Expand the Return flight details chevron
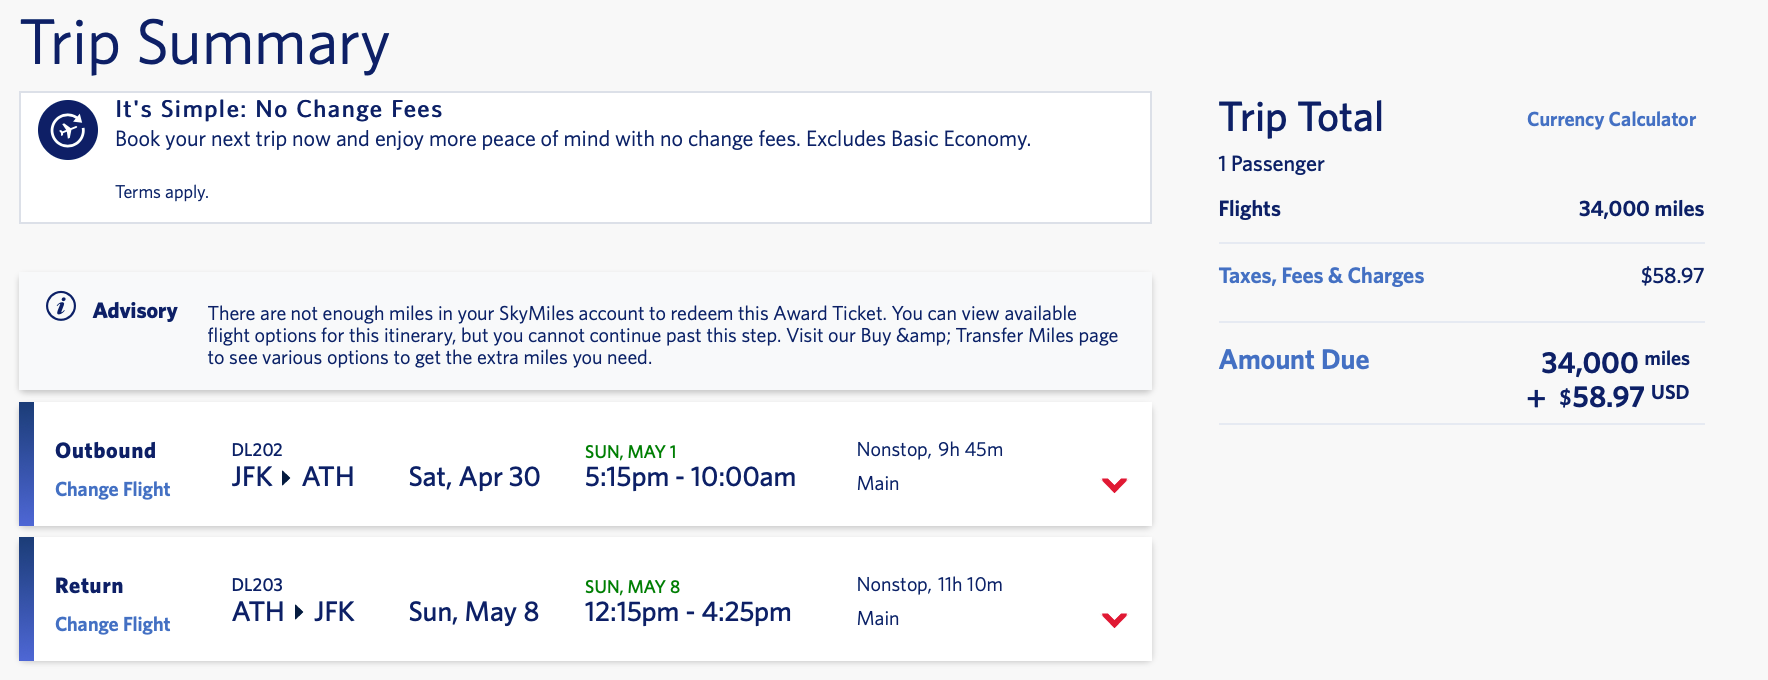This screenshot has height=680, width=1768. click(x=1114, y=620)
